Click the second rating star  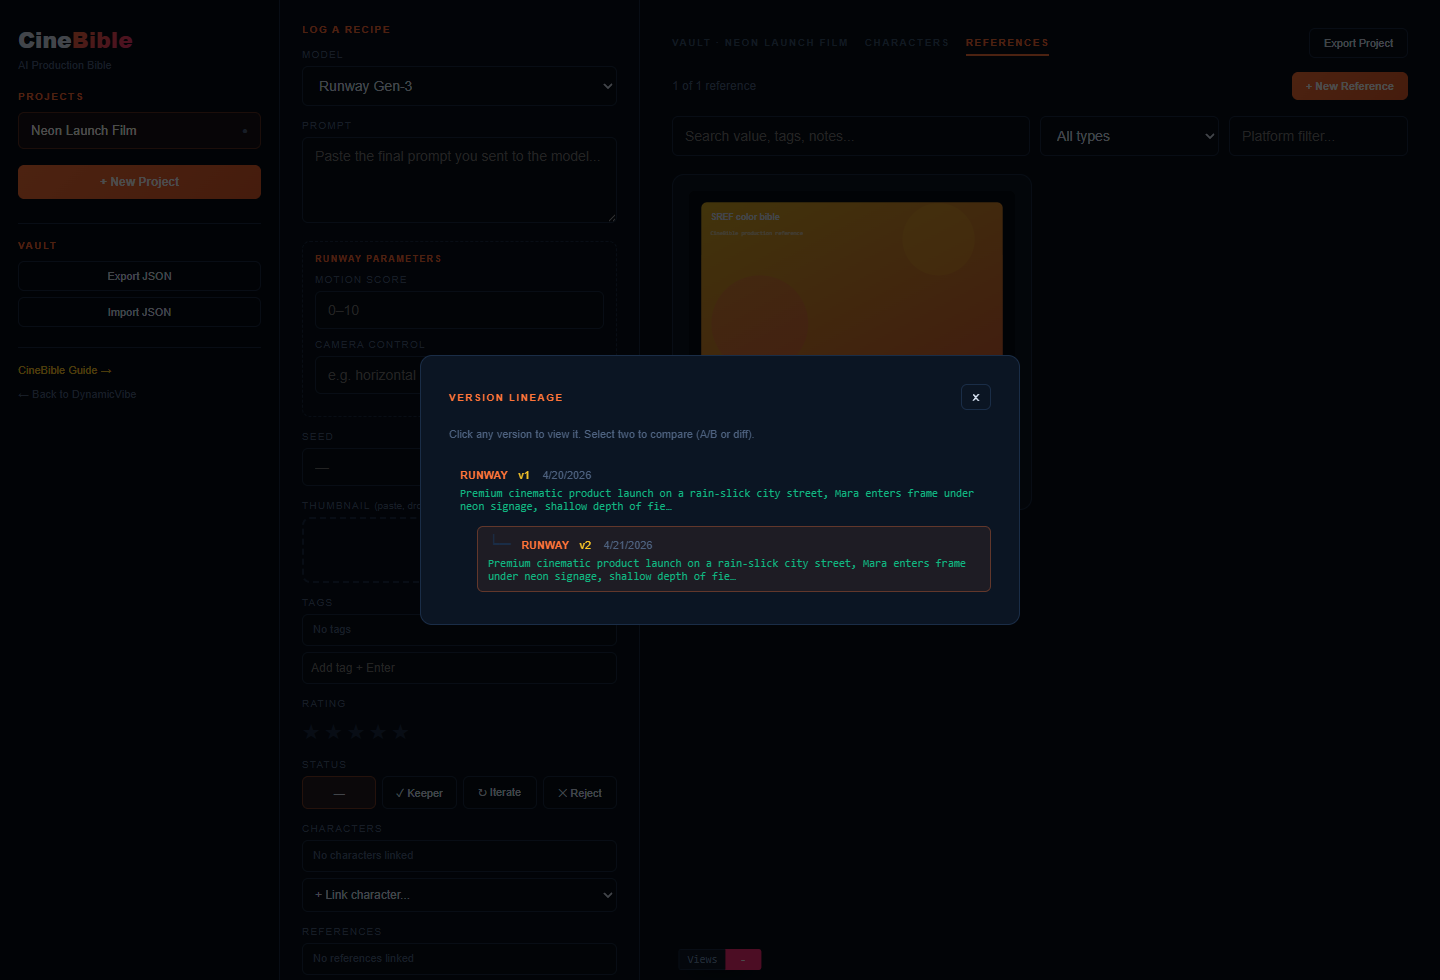pyautogui.click(x=334, y=732)
